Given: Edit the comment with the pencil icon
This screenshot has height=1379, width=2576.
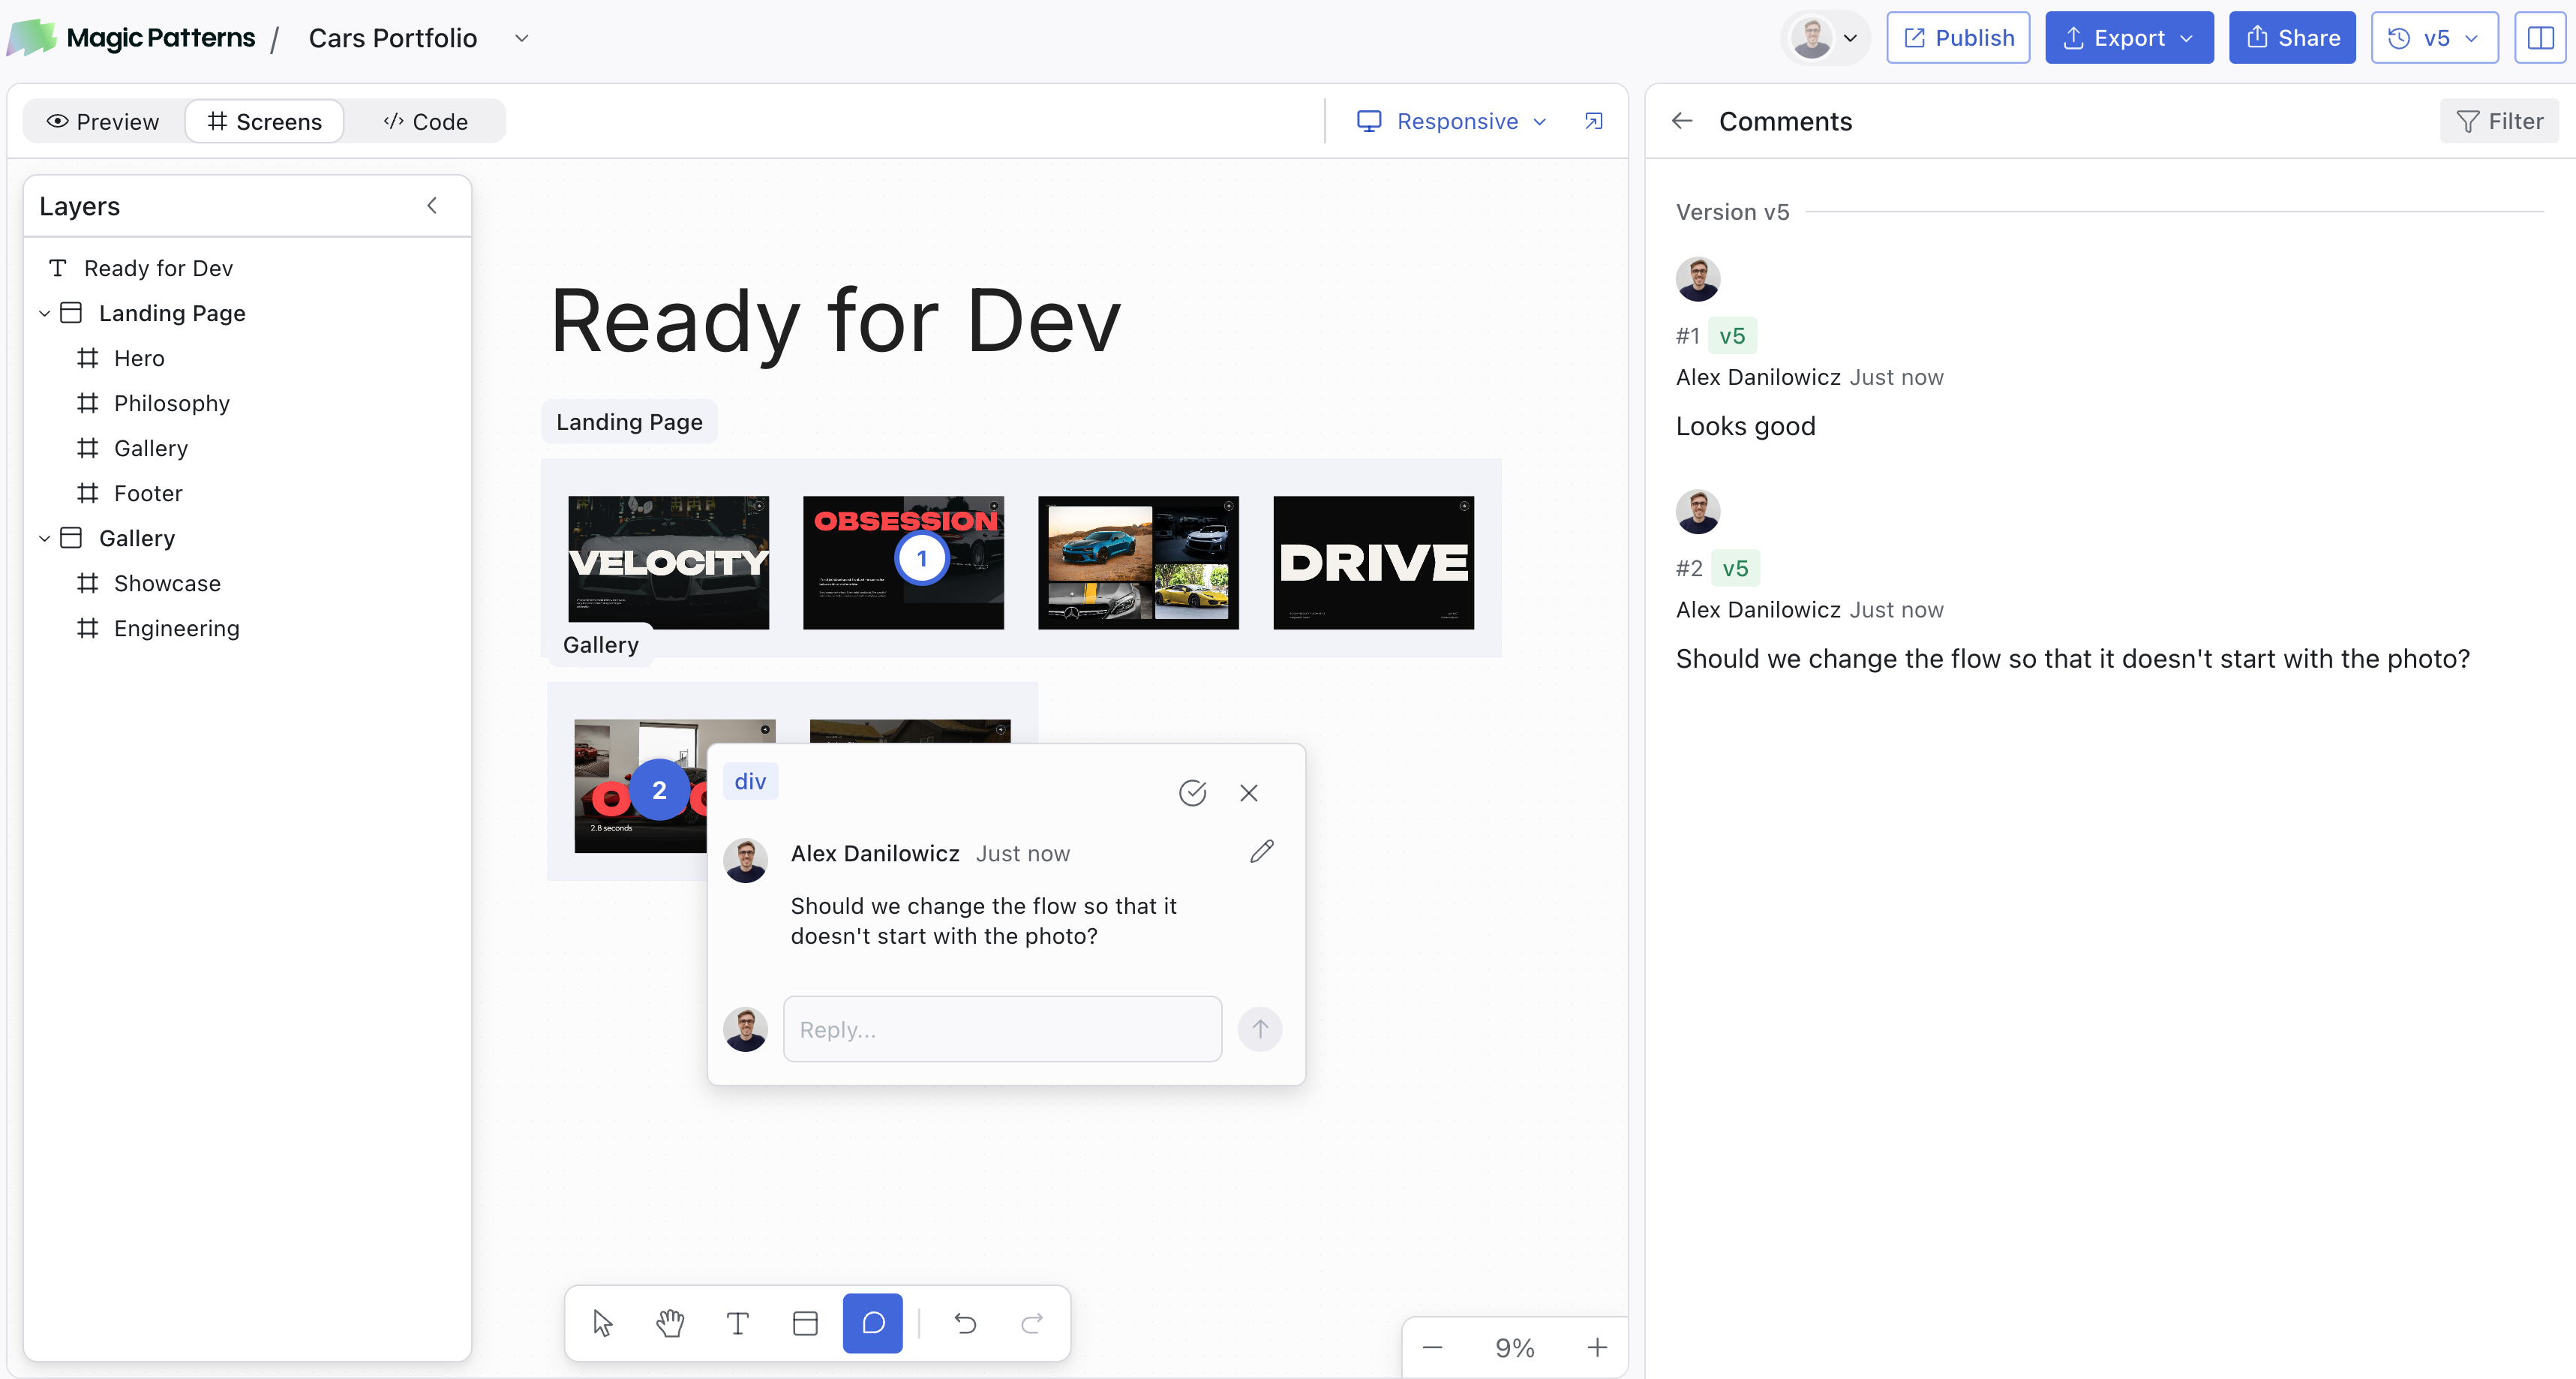Looking at the screenshot, I should pos(1262,851).
